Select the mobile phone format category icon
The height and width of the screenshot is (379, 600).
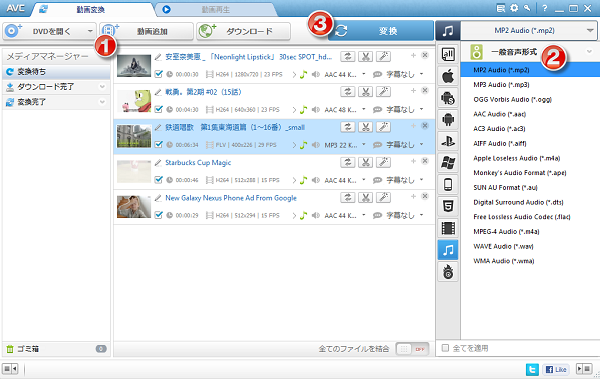click(448, 185)
